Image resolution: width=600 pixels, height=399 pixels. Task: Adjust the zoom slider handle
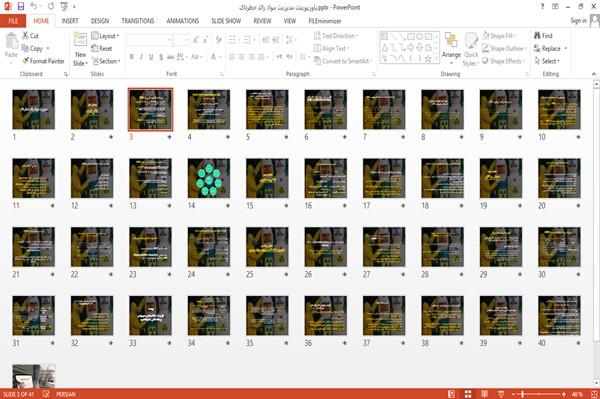[x=522, y=394]
